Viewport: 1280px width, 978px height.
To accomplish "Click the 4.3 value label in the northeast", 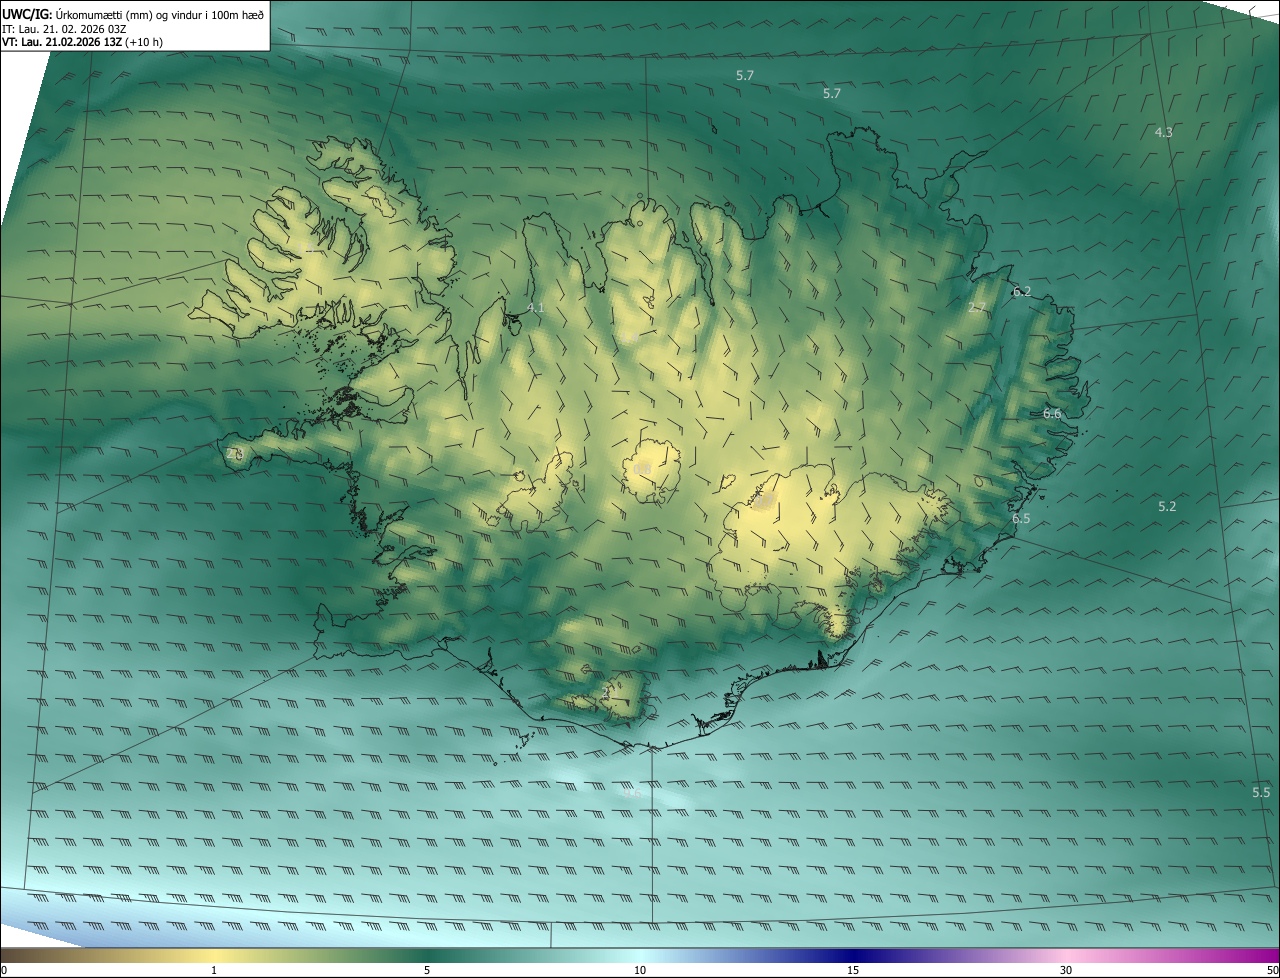I will [1163, 132].
